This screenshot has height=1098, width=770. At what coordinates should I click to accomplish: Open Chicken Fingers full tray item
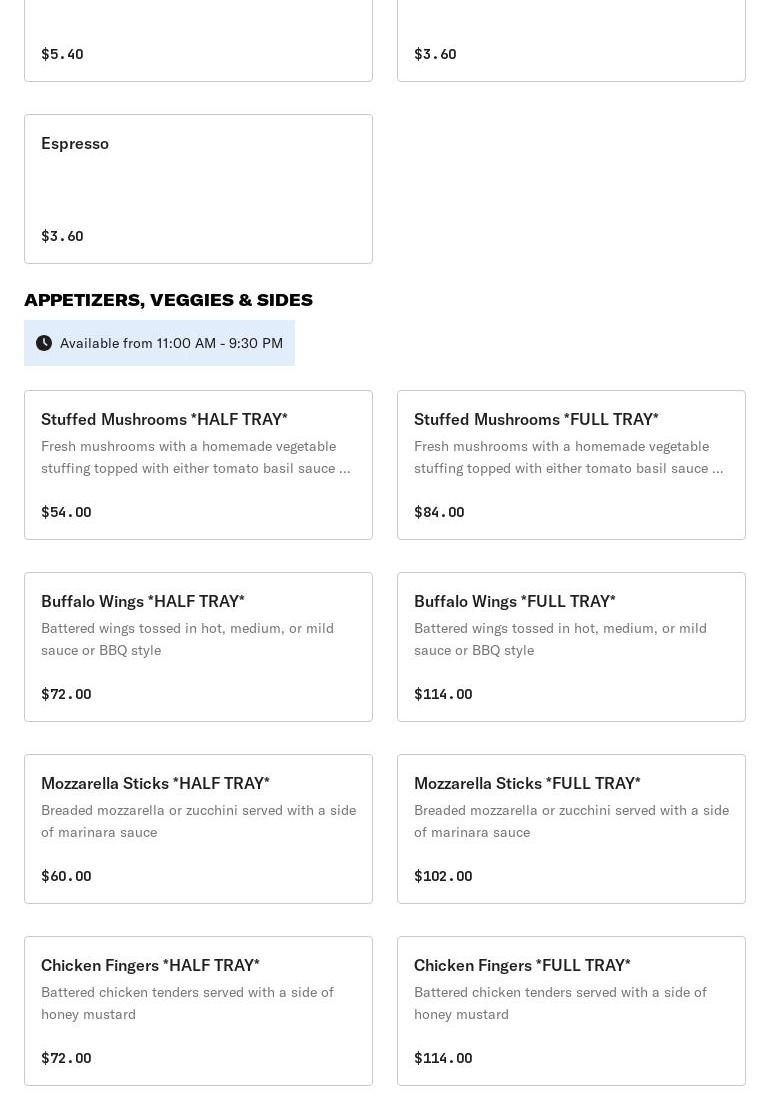coord(571,1011)
